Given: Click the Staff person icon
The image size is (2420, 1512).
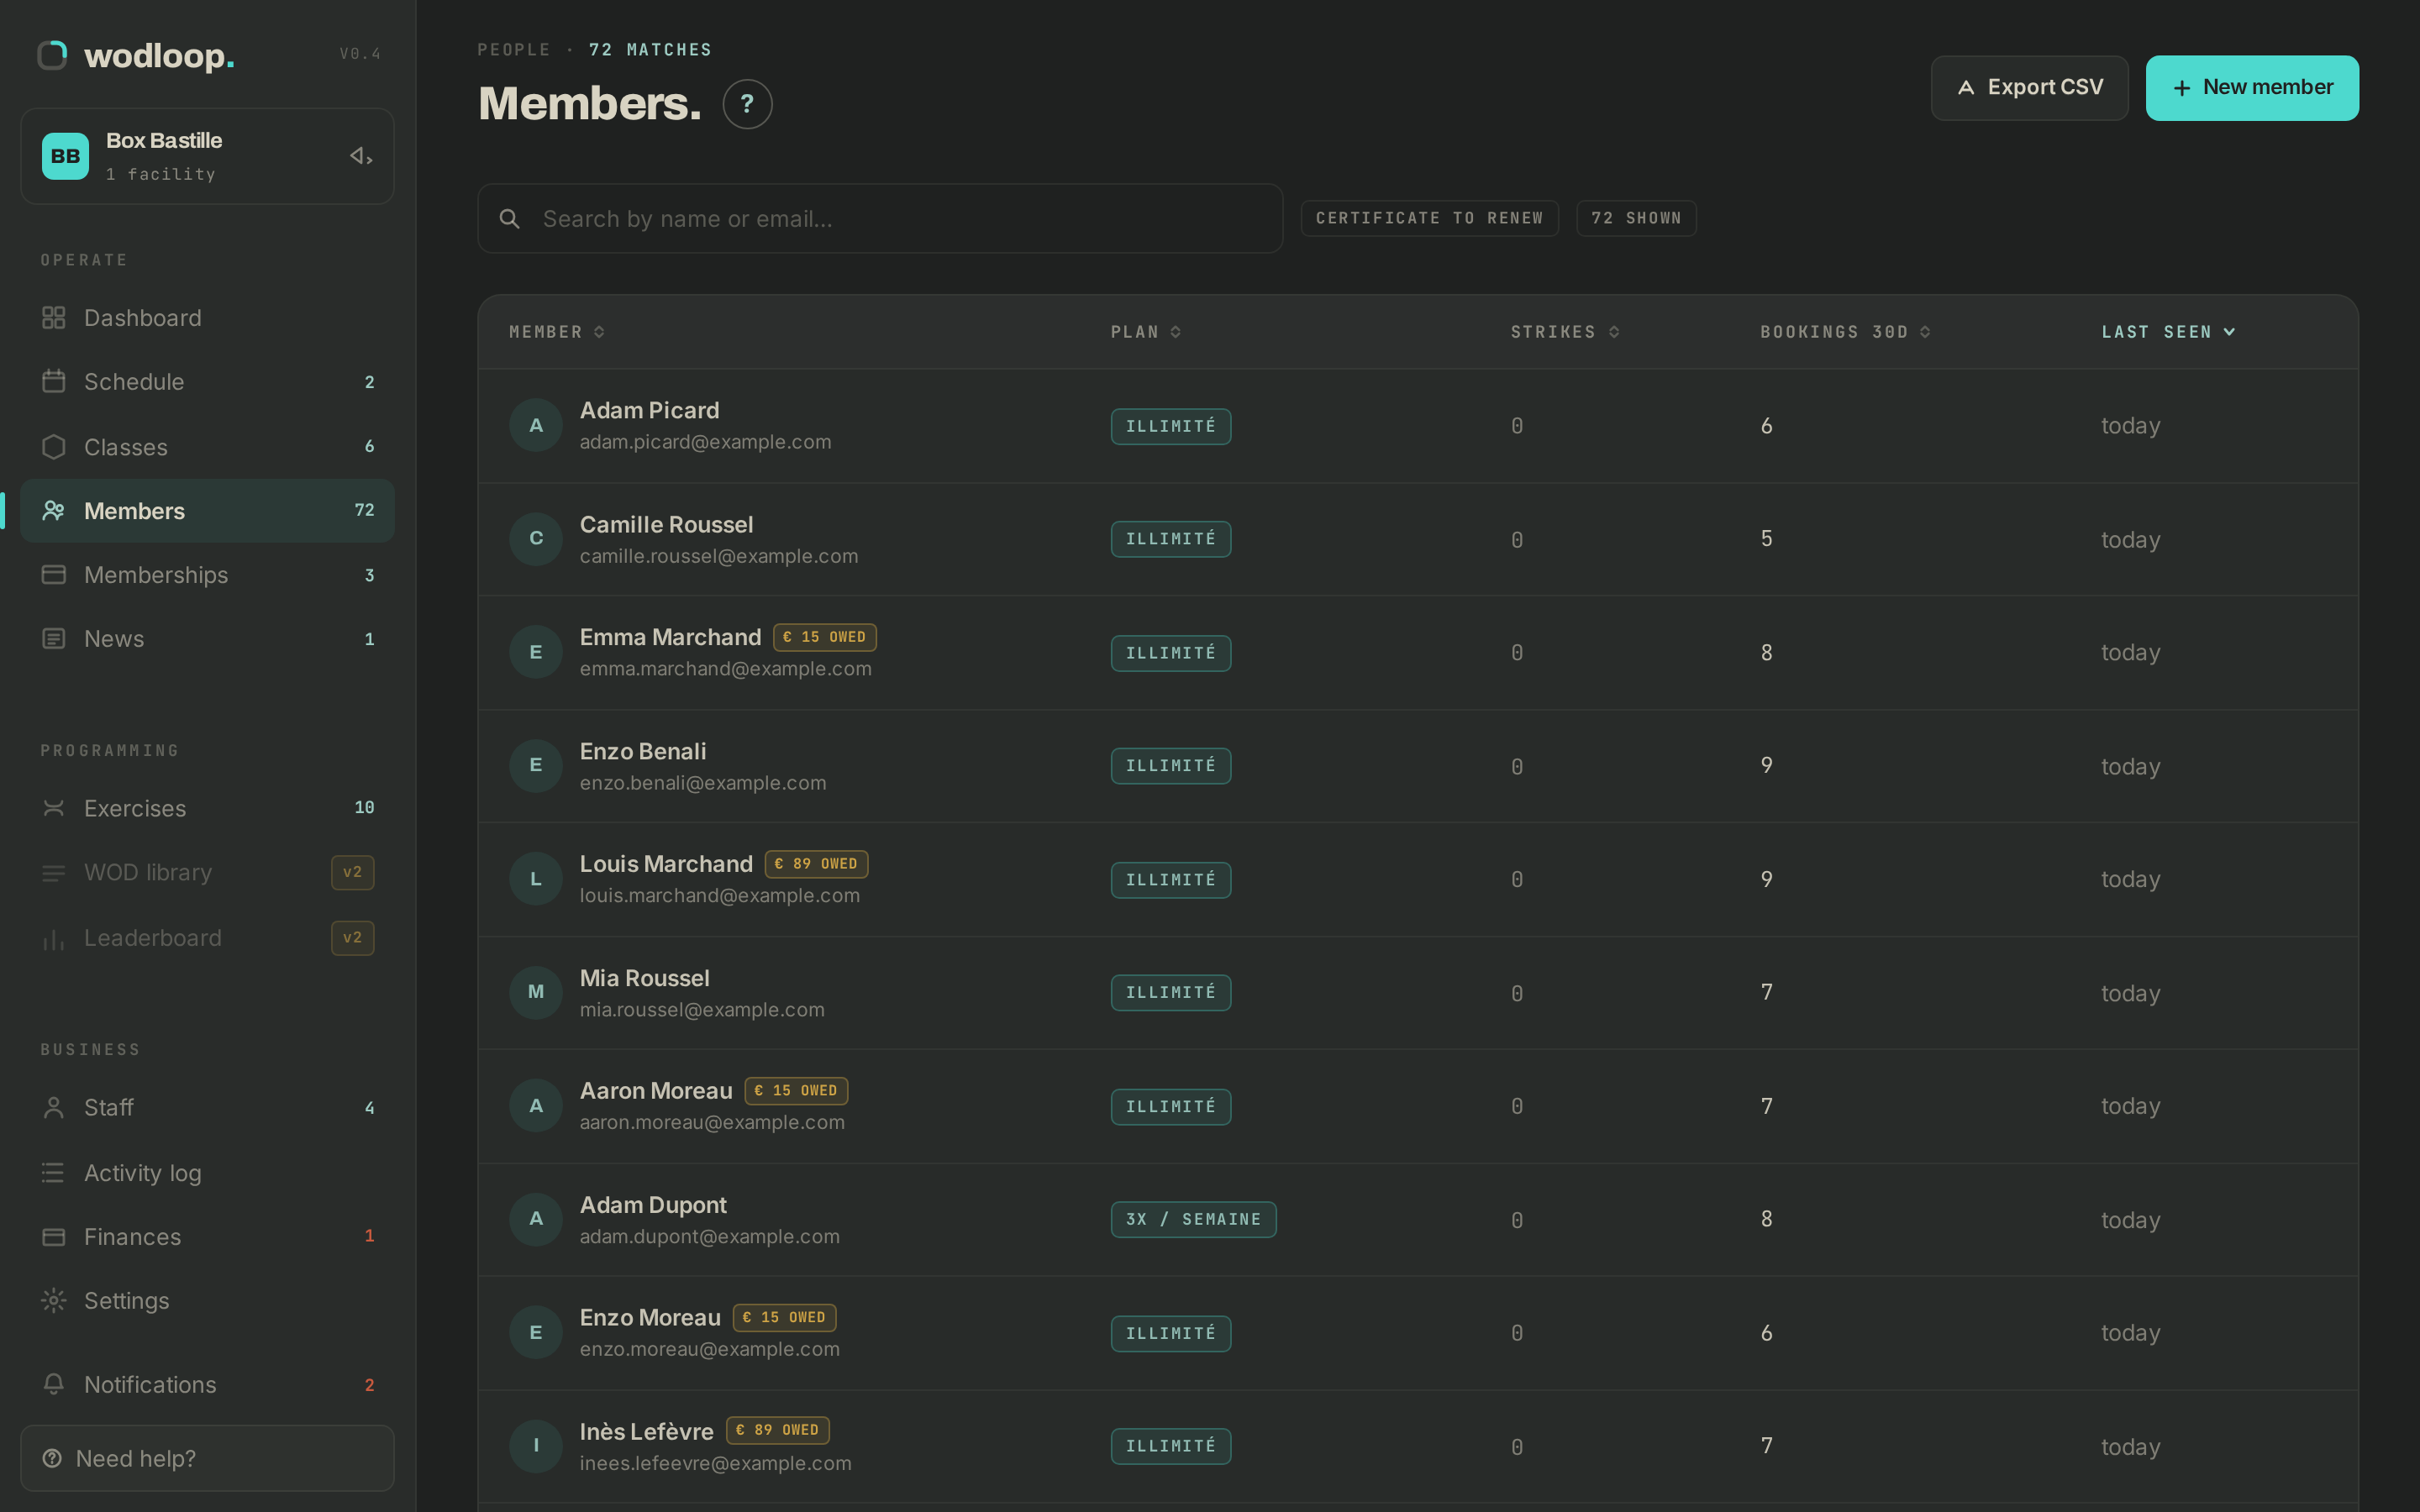Looking at the screenshot, I should (x=54, y=1107).
